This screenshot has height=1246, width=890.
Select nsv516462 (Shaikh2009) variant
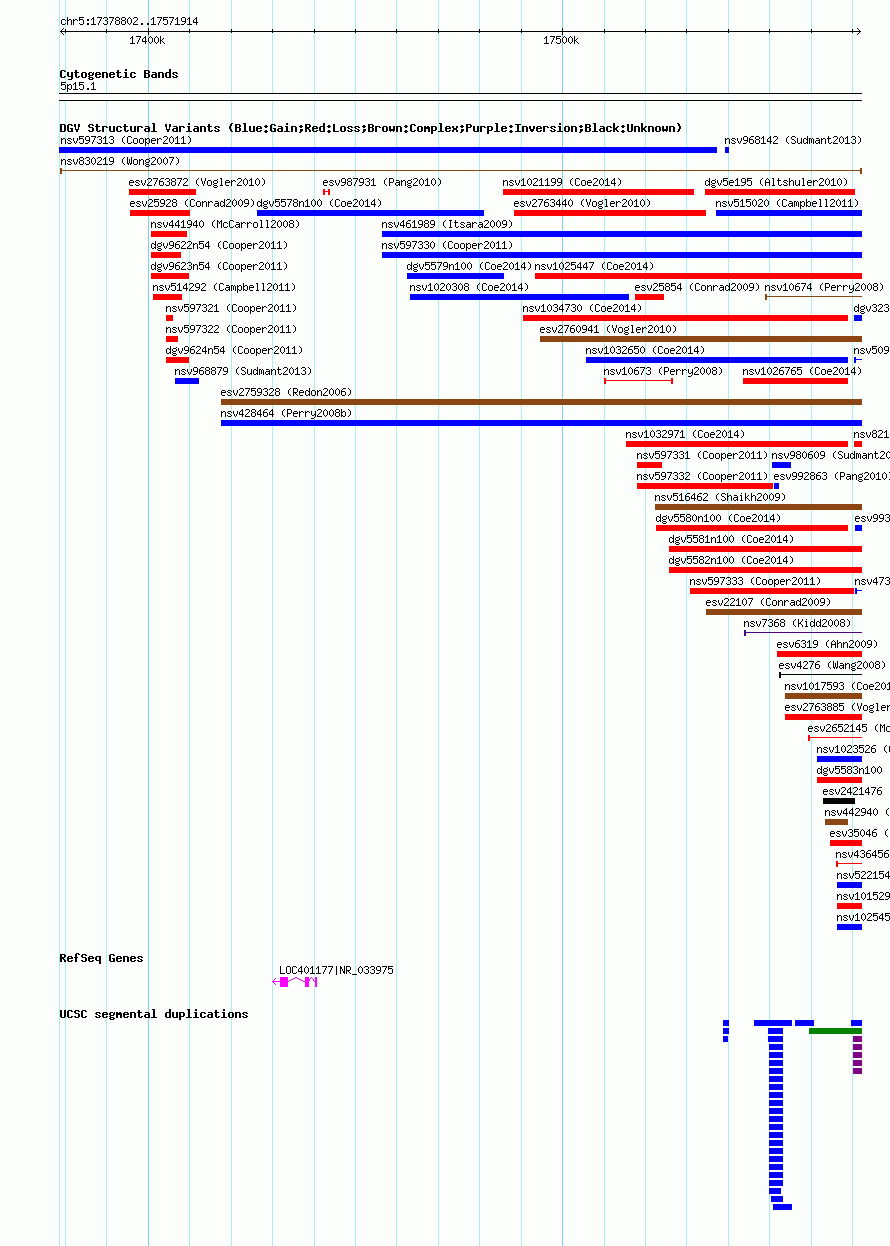point(758,507)
